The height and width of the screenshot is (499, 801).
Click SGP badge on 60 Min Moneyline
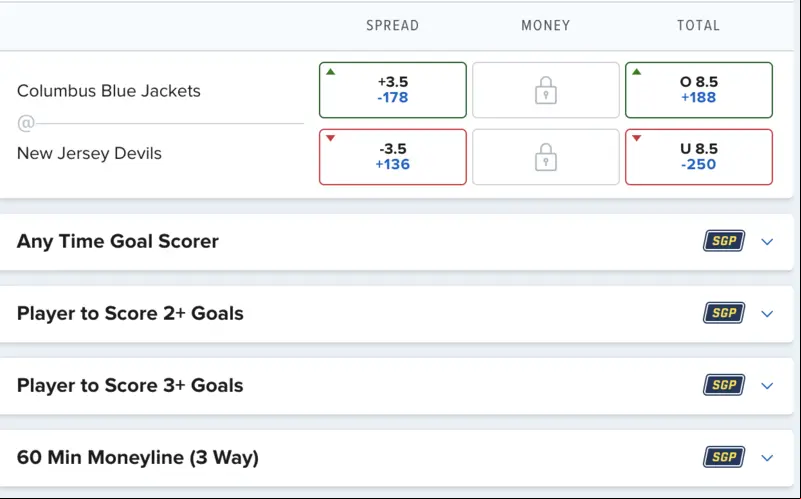(x=724, y=457)
